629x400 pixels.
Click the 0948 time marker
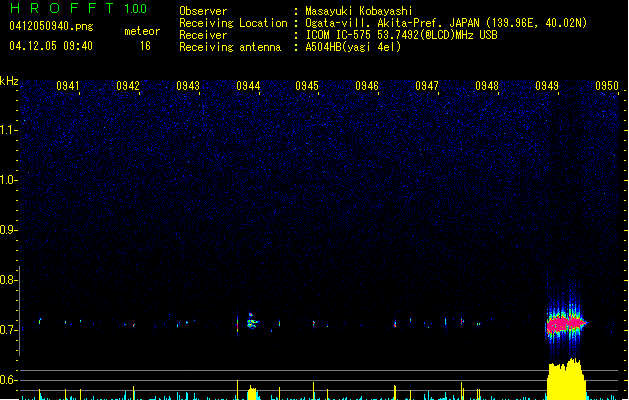[x=487, y=86]
